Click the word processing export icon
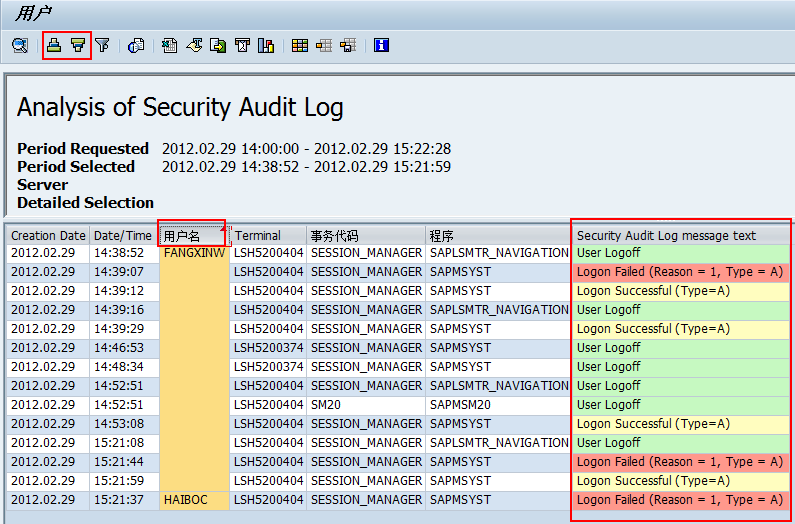 (194, 45)
